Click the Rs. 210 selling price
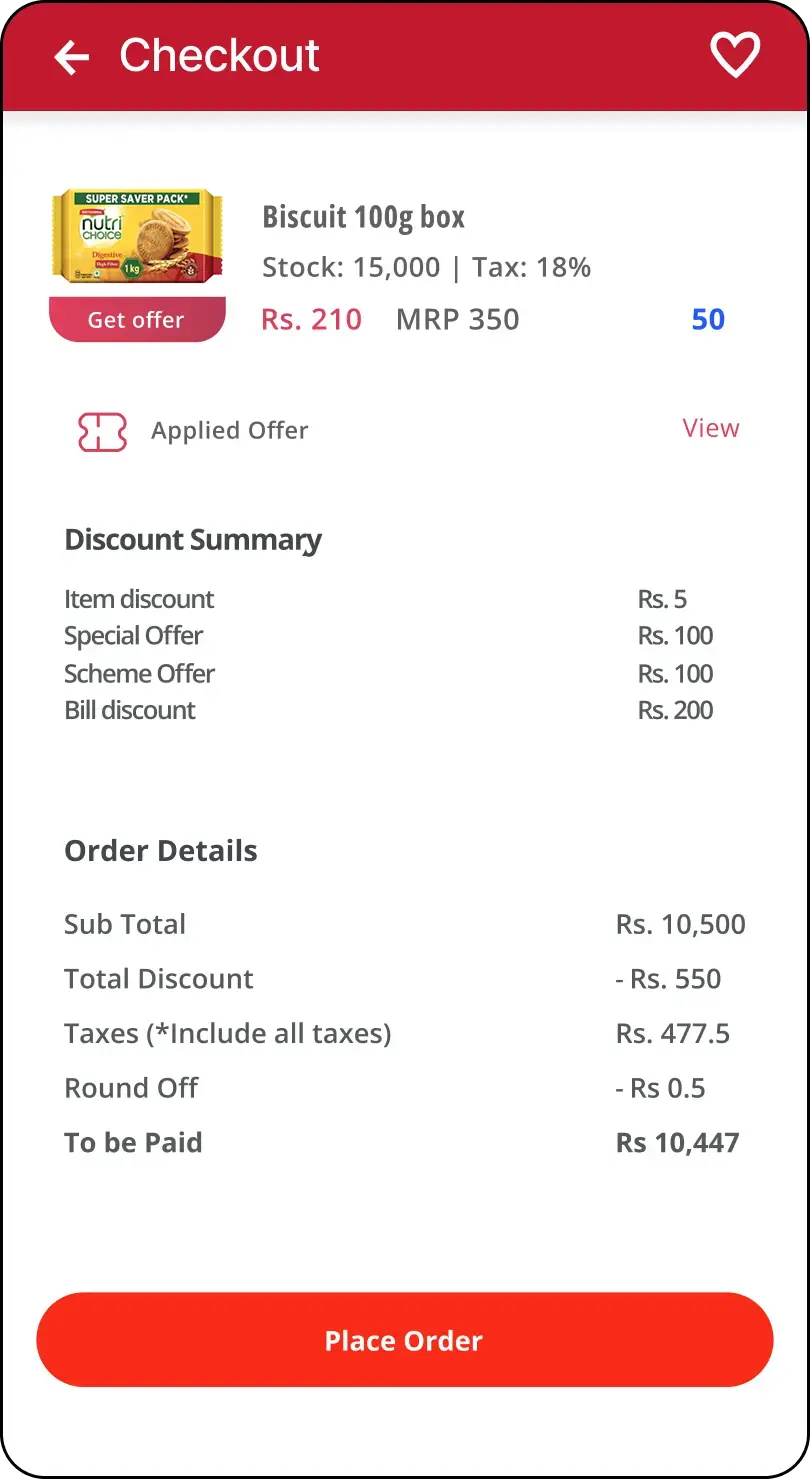 [x=311, y=320]
